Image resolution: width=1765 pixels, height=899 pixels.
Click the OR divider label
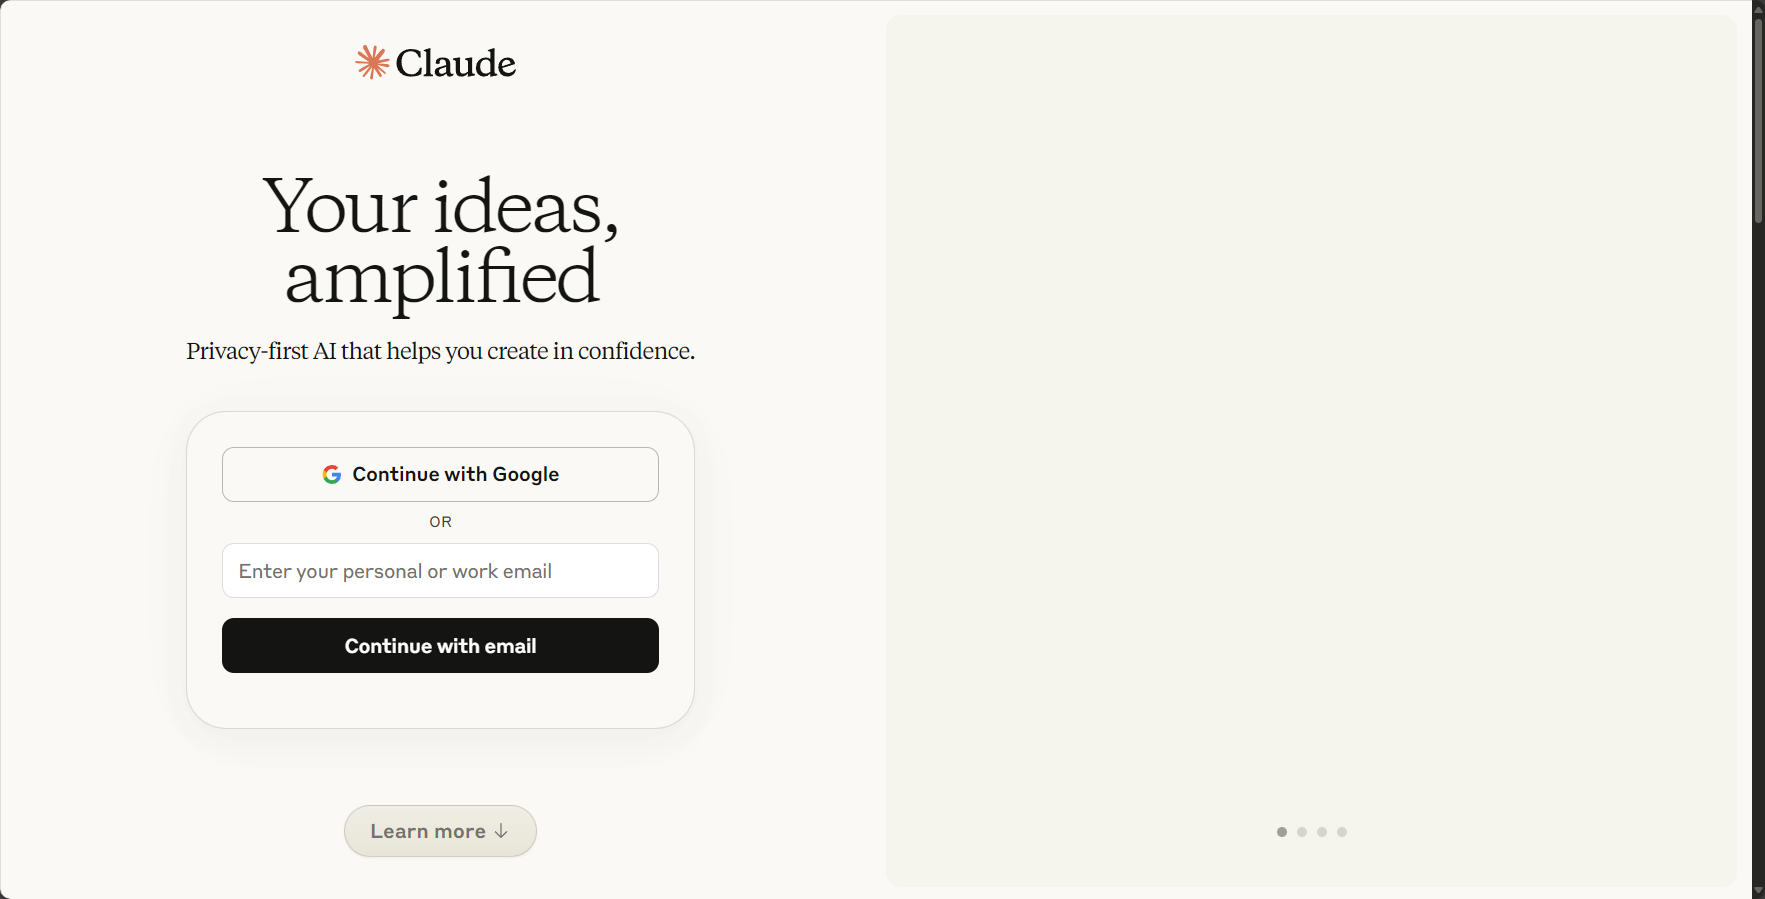441,522
